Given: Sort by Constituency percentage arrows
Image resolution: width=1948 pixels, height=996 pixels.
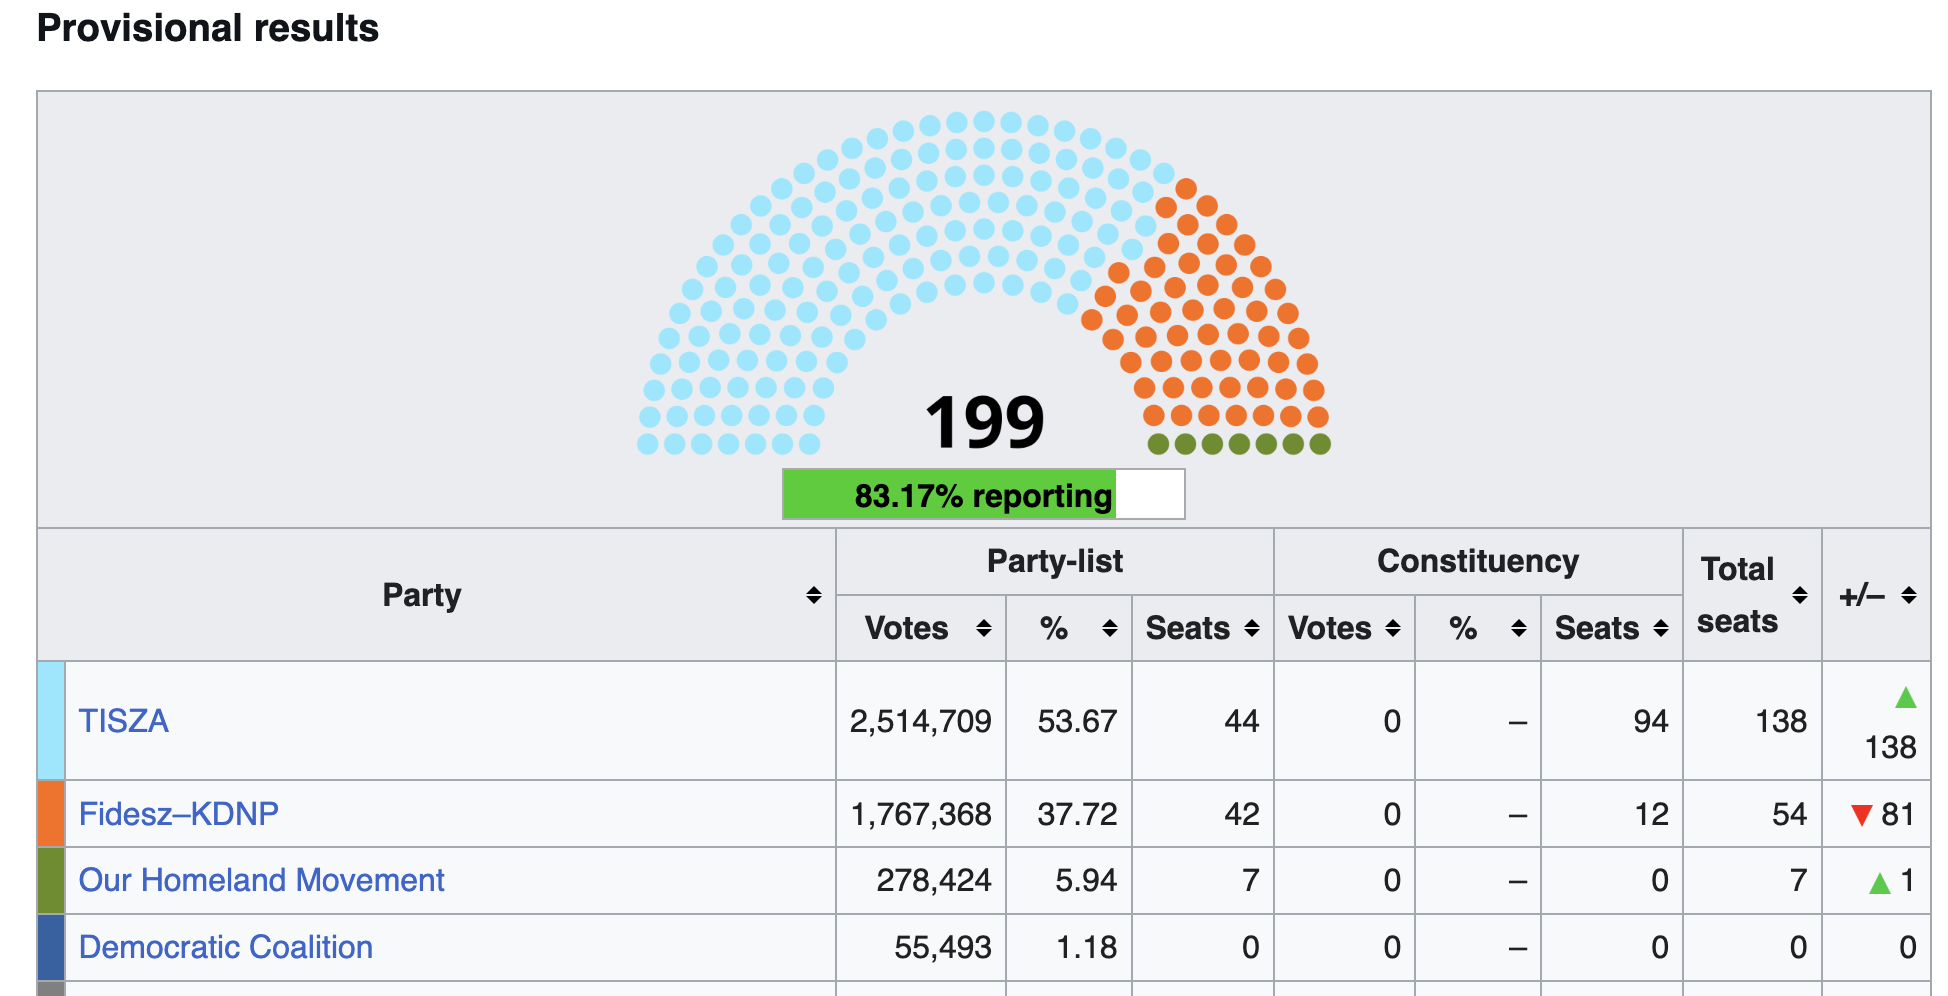Looking at the screenshot, I should point(1519,628).
